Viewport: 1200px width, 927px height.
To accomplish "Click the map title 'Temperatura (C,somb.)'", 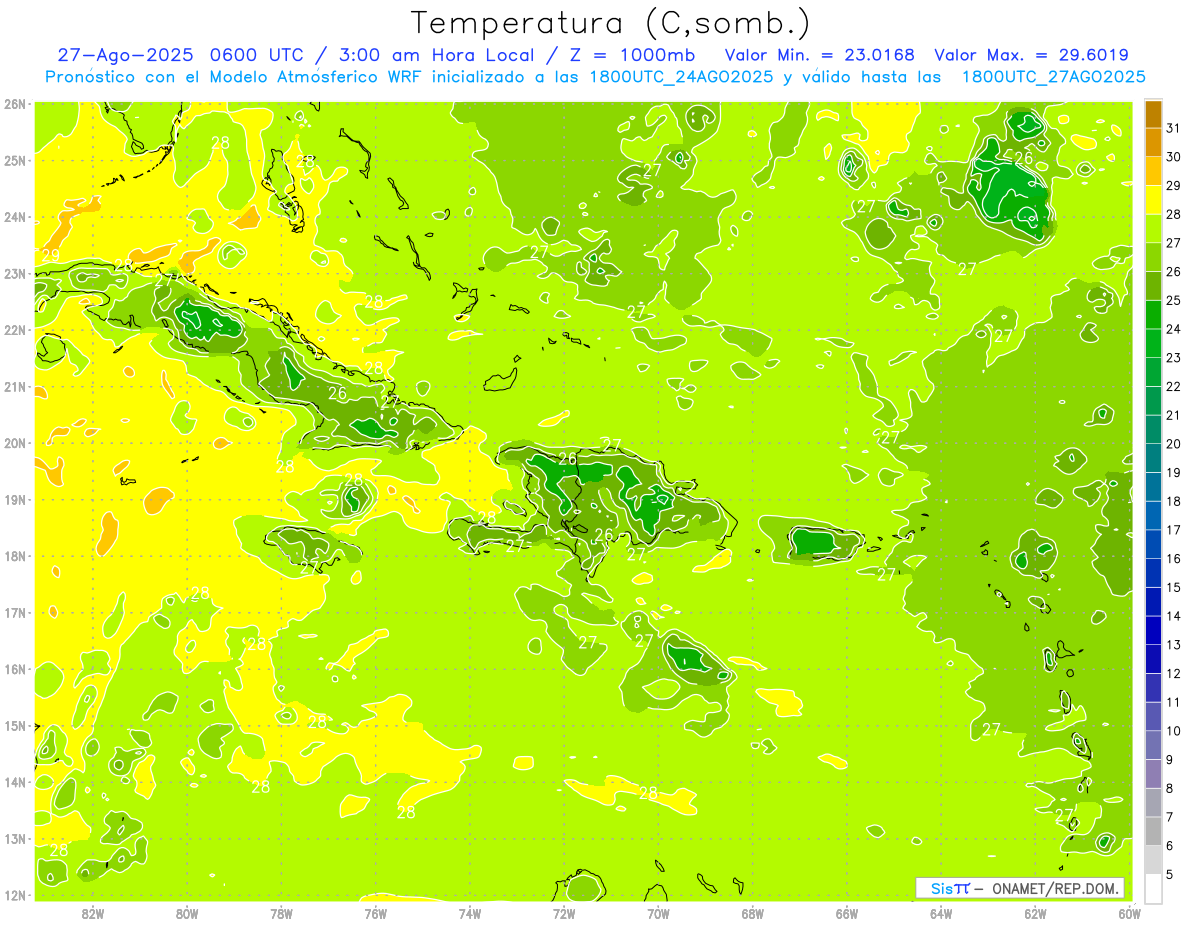I will tap(611, 23).
